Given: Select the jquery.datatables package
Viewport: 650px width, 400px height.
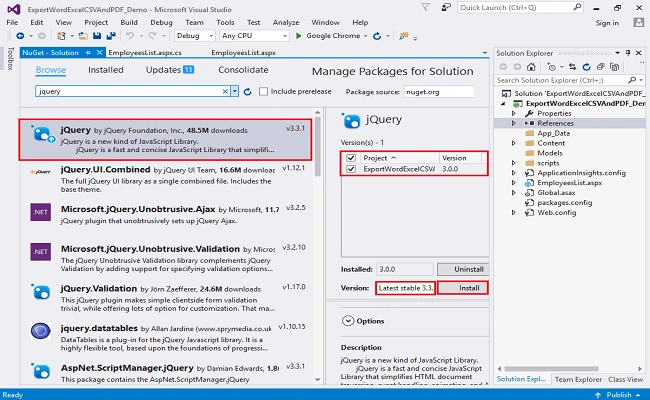Looking at the screenshot, I should (167, 338).
